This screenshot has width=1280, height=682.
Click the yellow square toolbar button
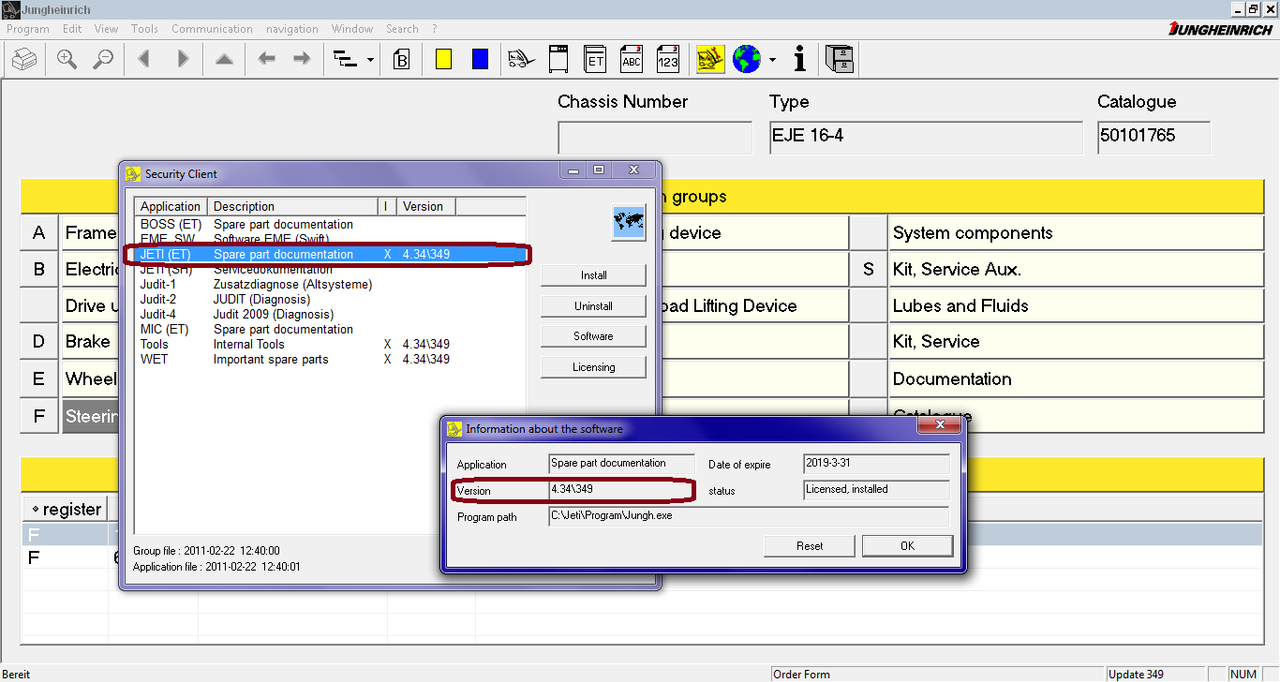pos(444,60)
